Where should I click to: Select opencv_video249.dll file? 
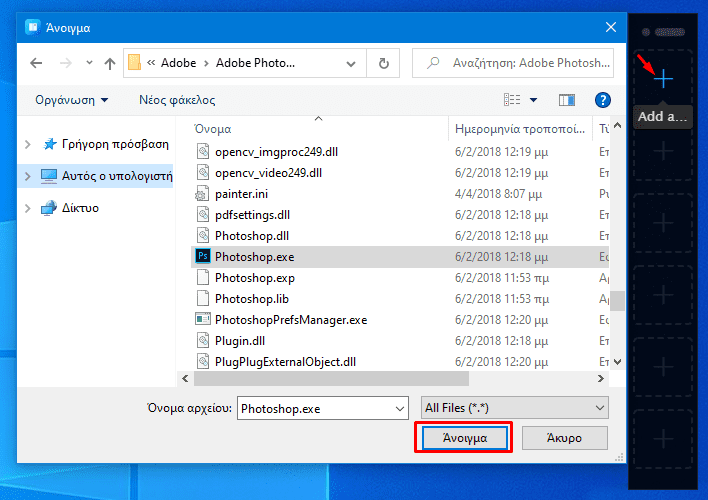coord(269,173)
